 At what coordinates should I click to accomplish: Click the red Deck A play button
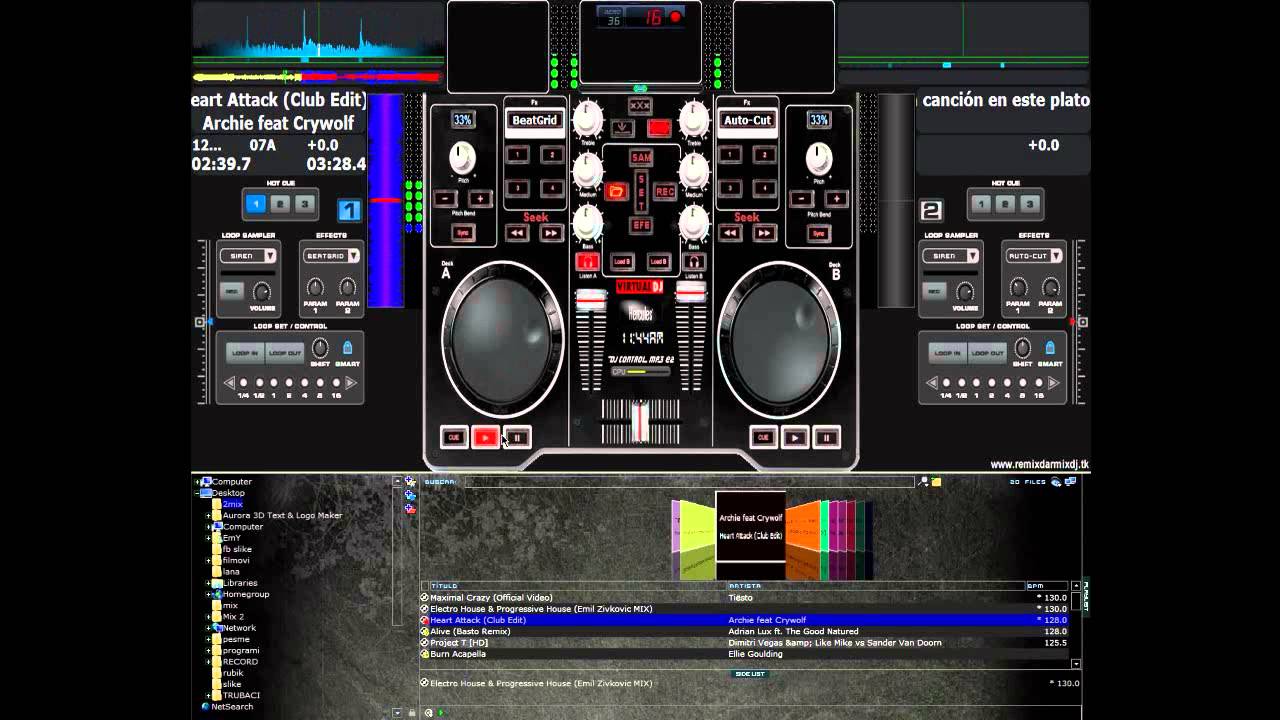(485, 437)
